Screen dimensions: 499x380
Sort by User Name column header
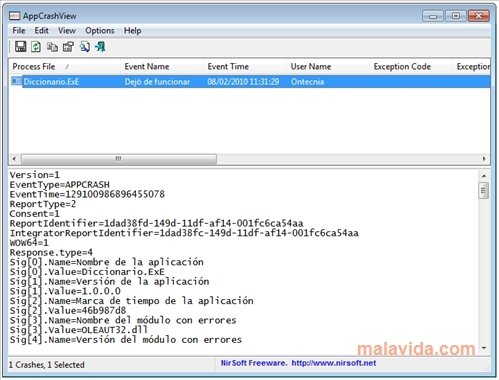click(328, 67)
